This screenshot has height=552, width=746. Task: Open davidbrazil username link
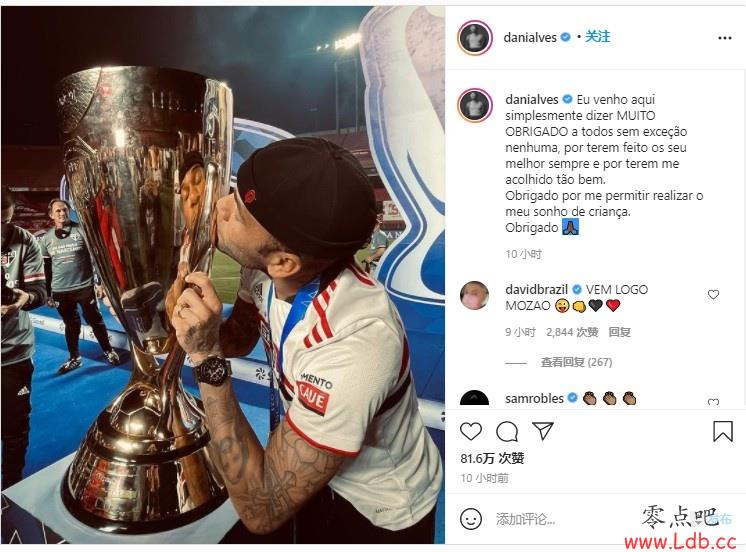point(536,289)
